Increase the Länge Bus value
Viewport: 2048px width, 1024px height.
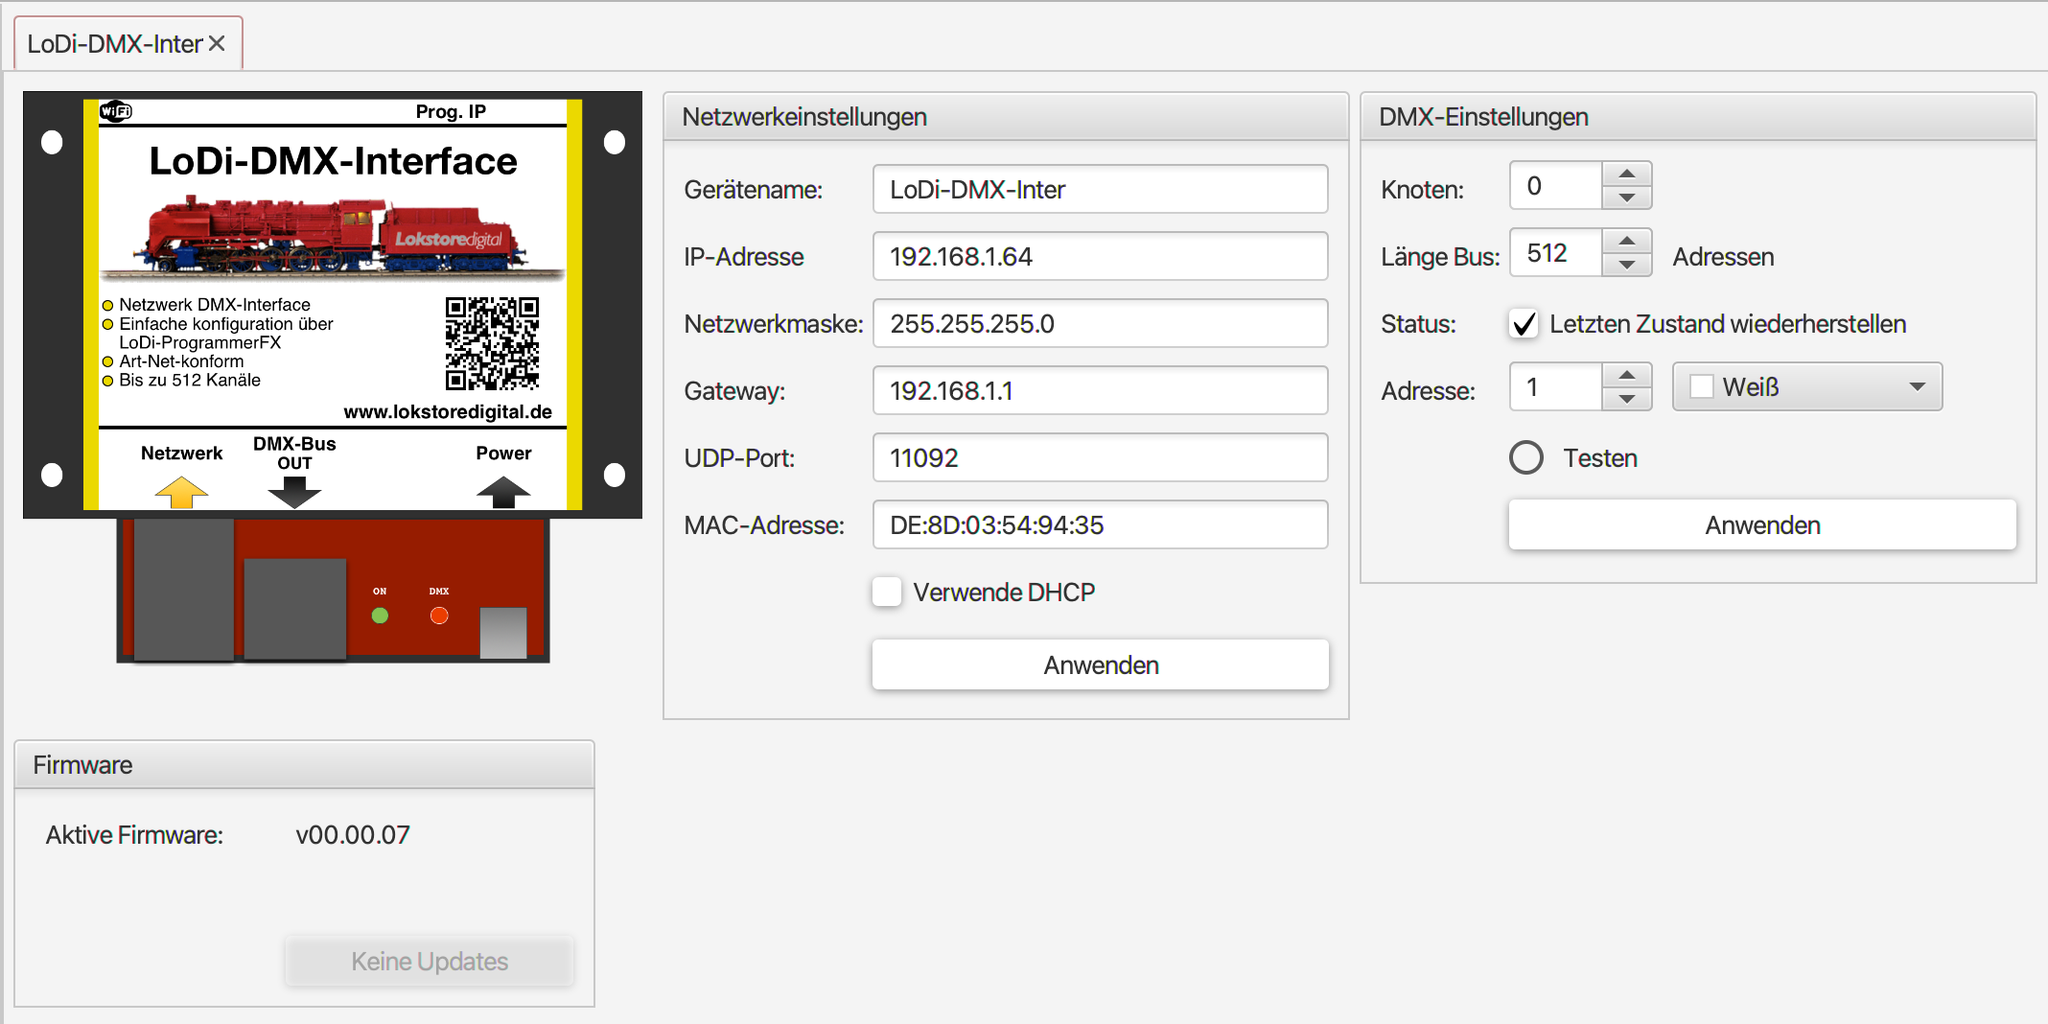pyautogui.click(x=1627, y=241)
